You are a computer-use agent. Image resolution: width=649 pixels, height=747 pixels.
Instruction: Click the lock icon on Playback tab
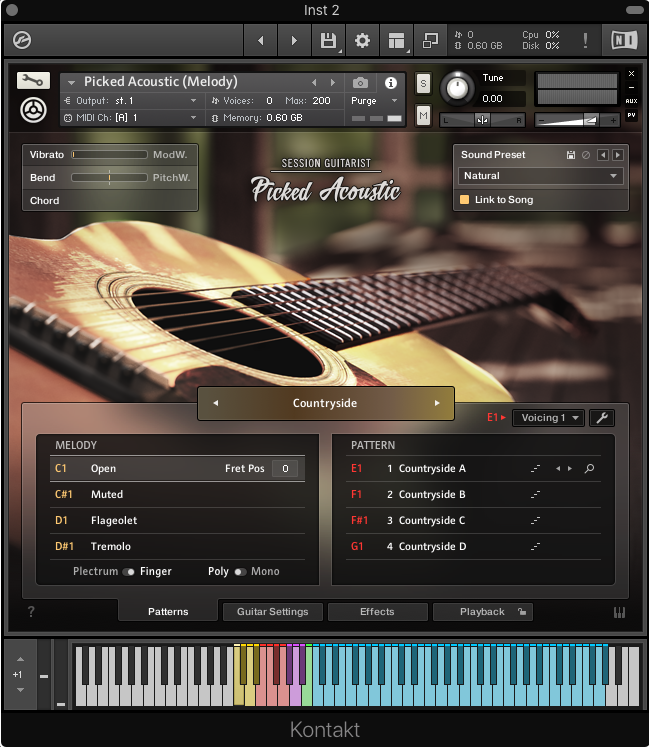click(x=522, y=612)
